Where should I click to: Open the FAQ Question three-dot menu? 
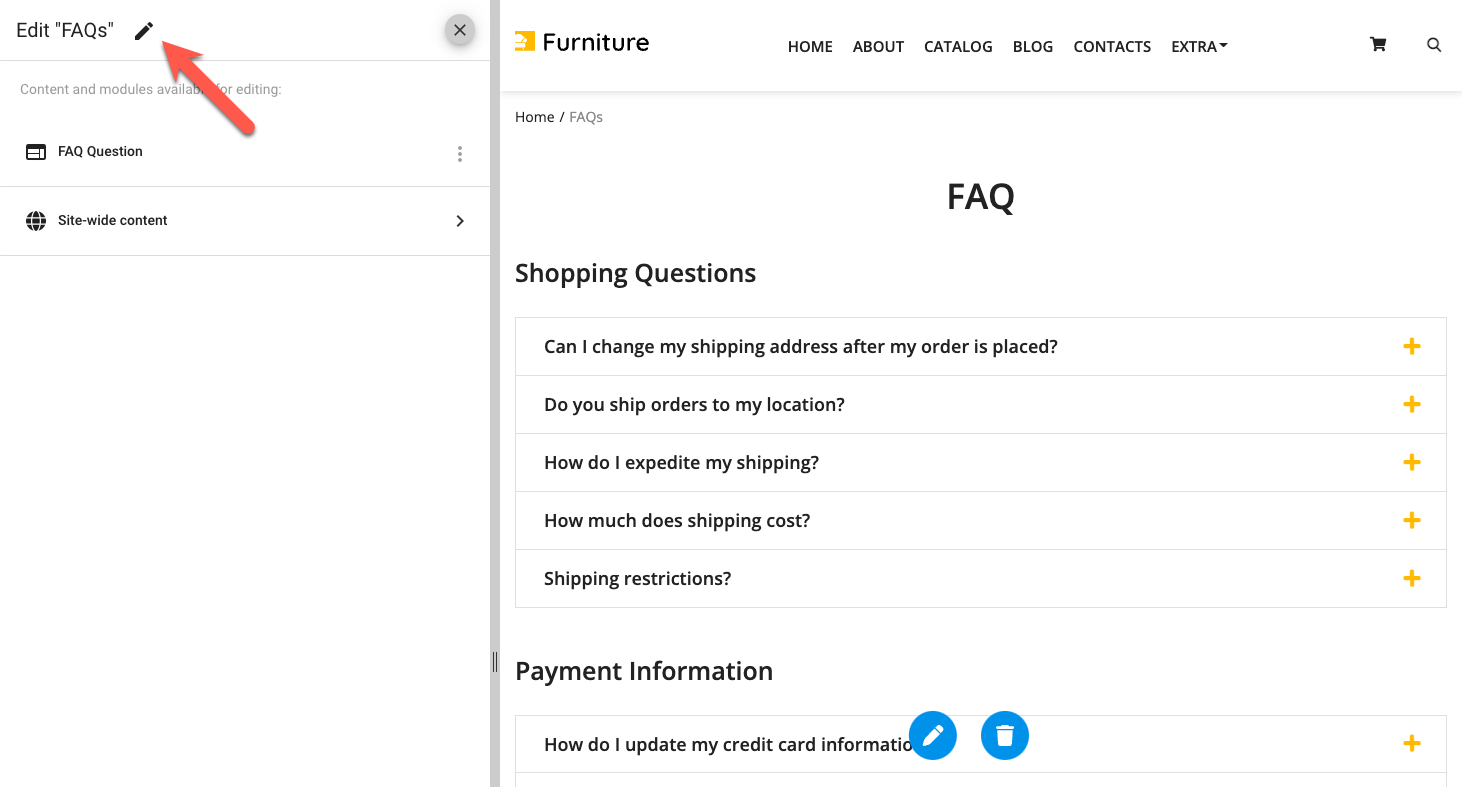(x=460, y=154)
